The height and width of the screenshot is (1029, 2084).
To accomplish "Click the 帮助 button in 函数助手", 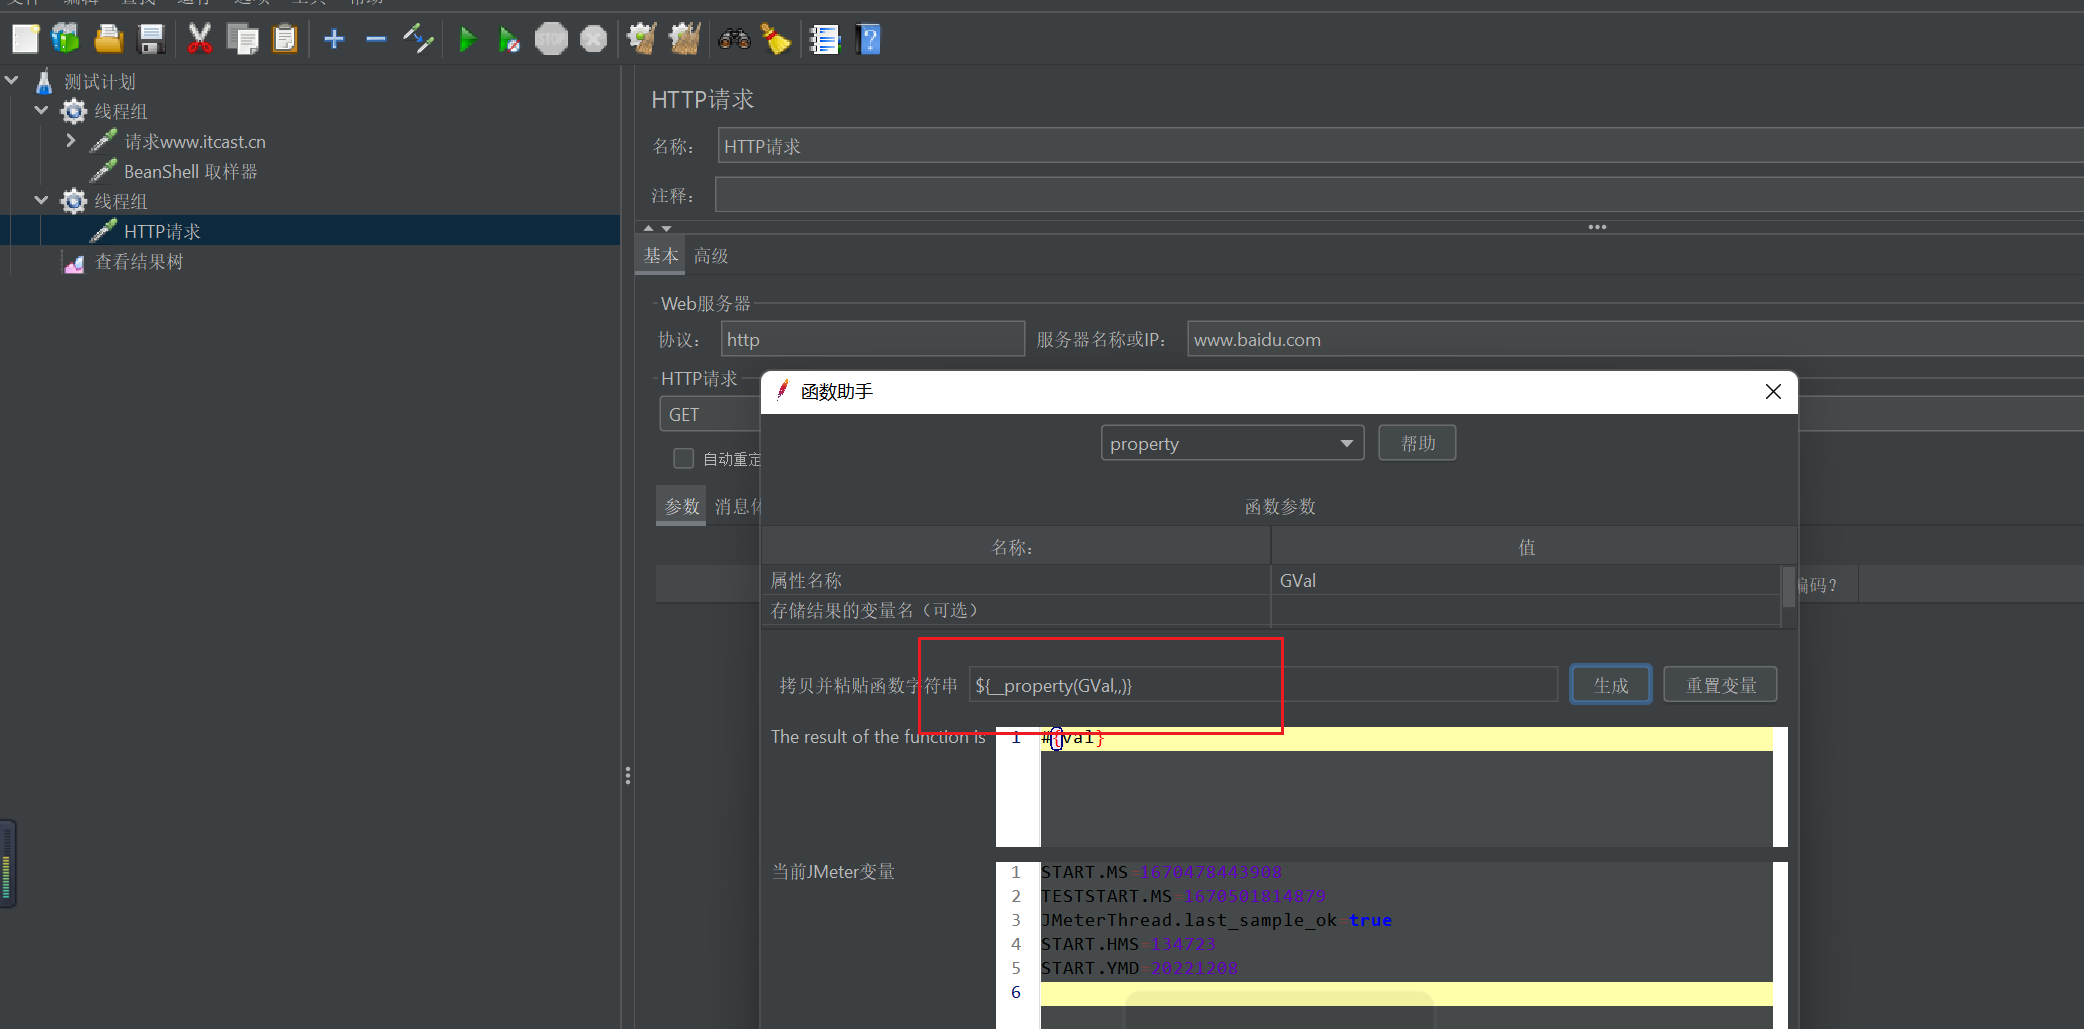I will coord(1417,443).
